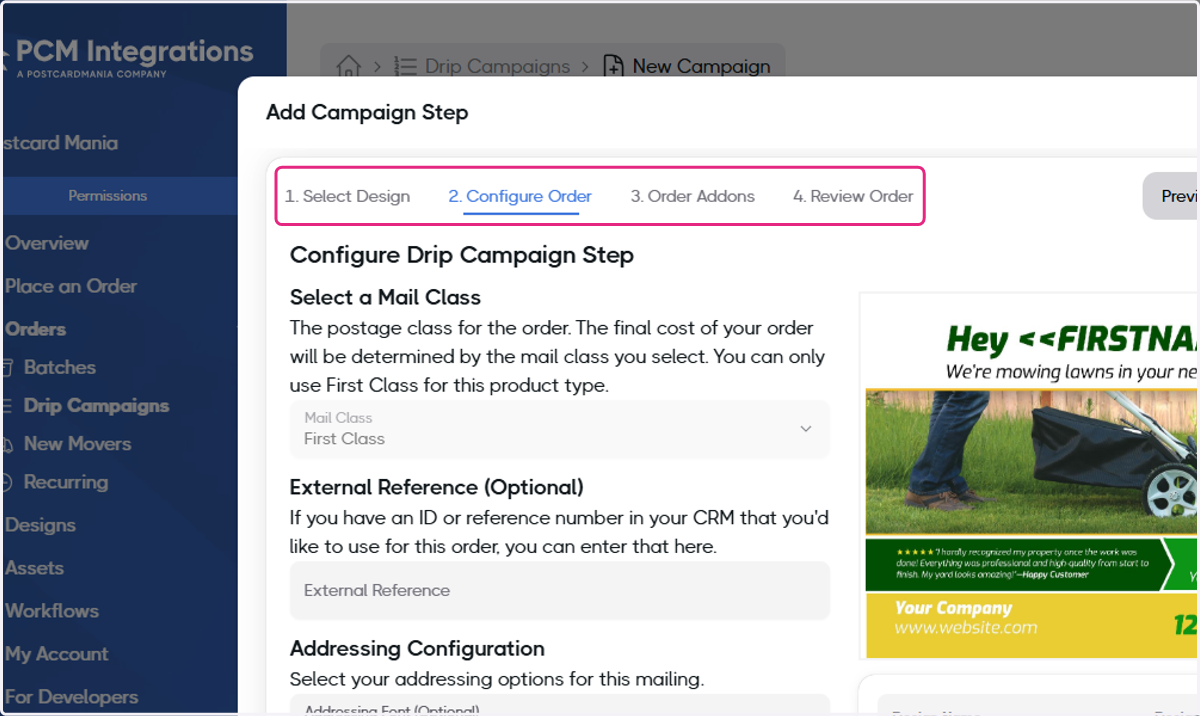
Task: Click the Drip Campaigns list icon in breadcrumb
Action: (405, 66)
